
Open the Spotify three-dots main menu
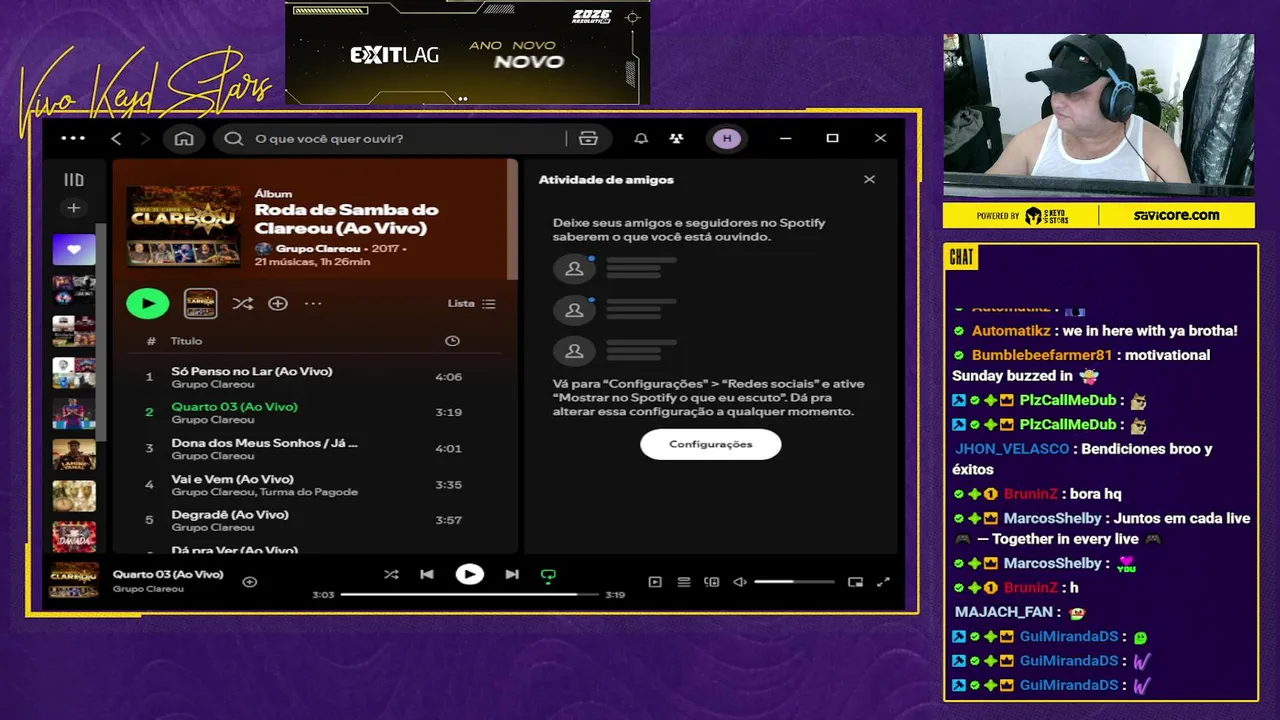click(73, 138)
